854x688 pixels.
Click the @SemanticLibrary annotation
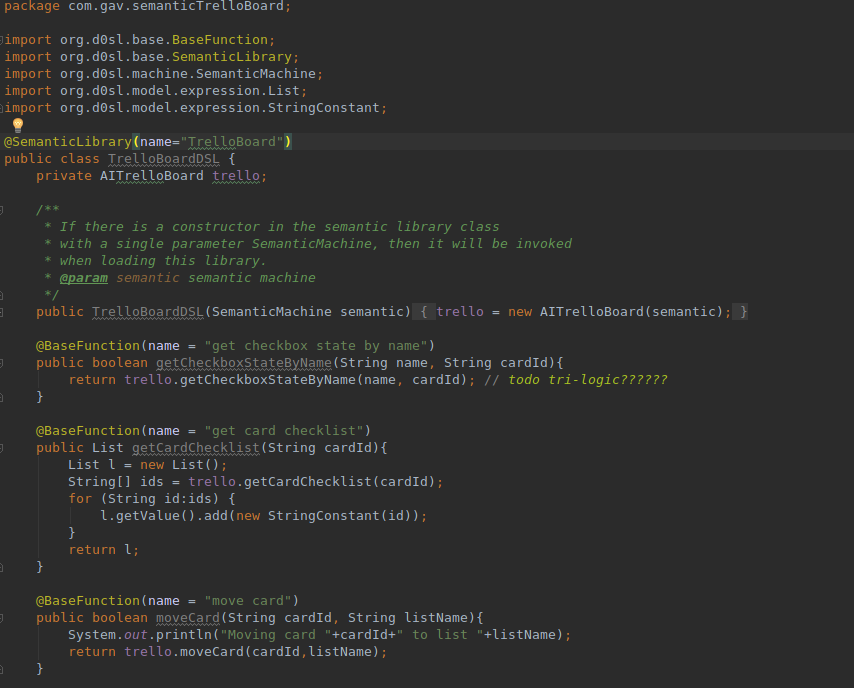point(68,142)
